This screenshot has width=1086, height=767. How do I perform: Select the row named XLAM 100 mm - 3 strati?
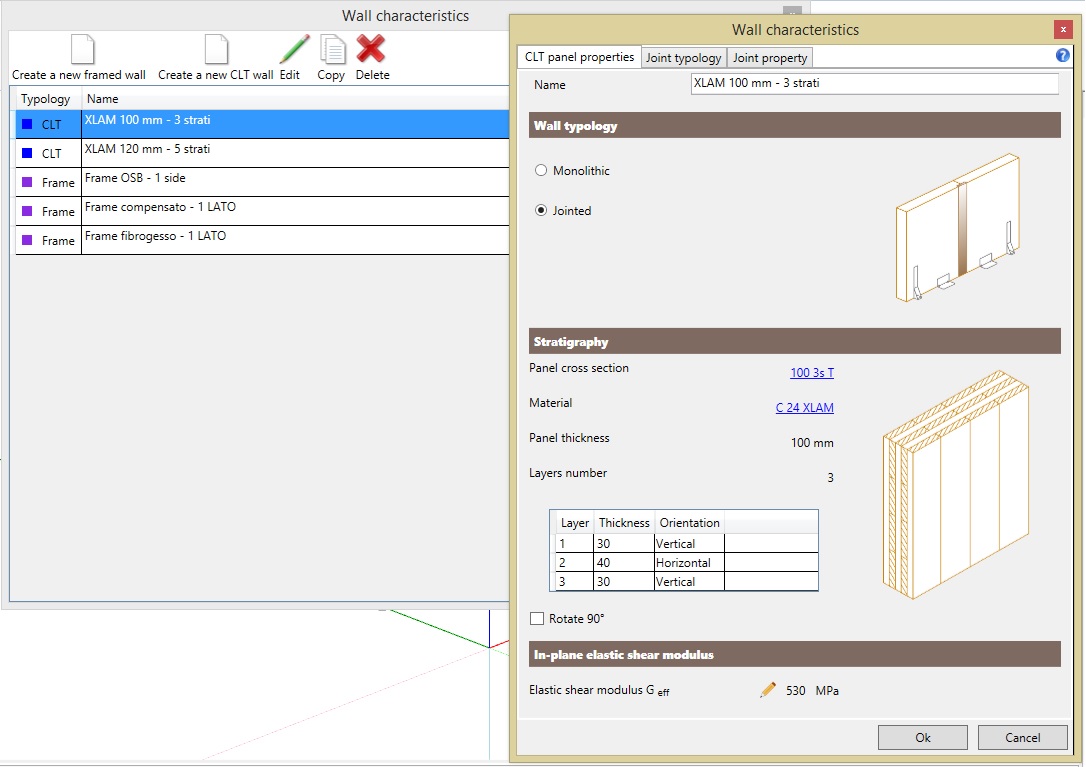[x=262, y=124]
